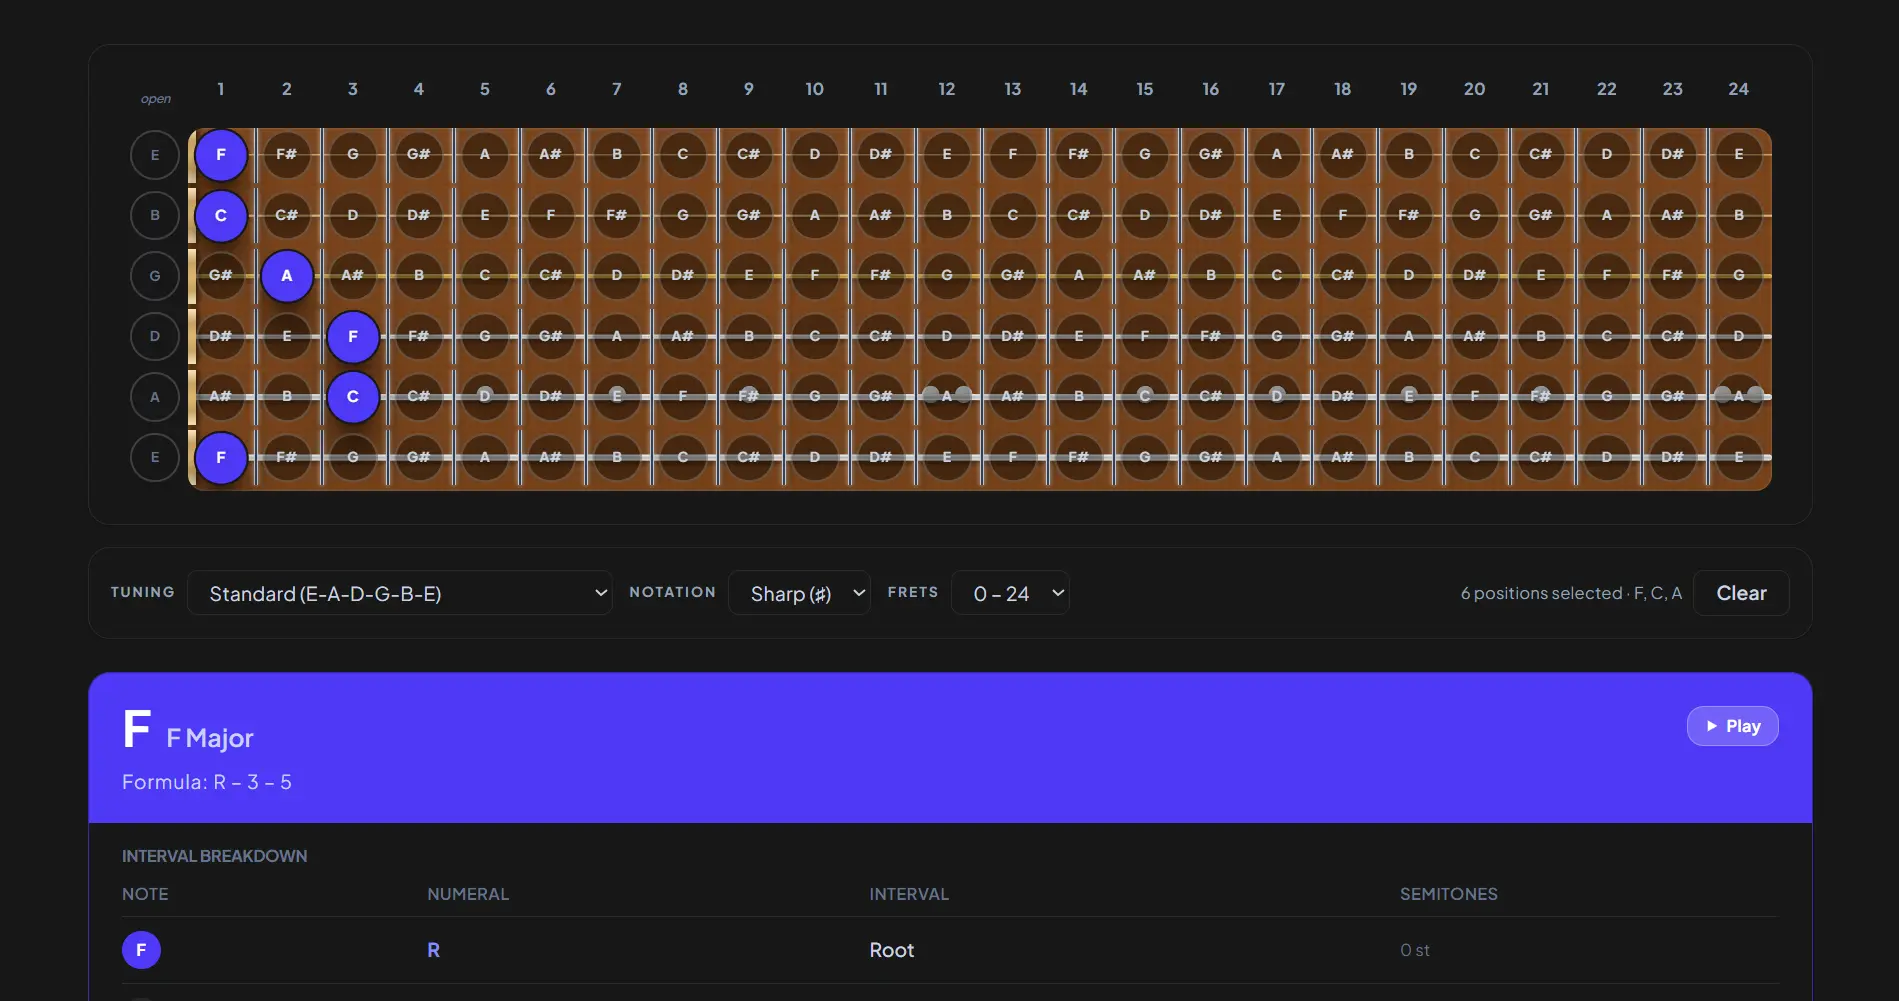
Task: Select A on high E string fret 5
Action: (485, 155)
